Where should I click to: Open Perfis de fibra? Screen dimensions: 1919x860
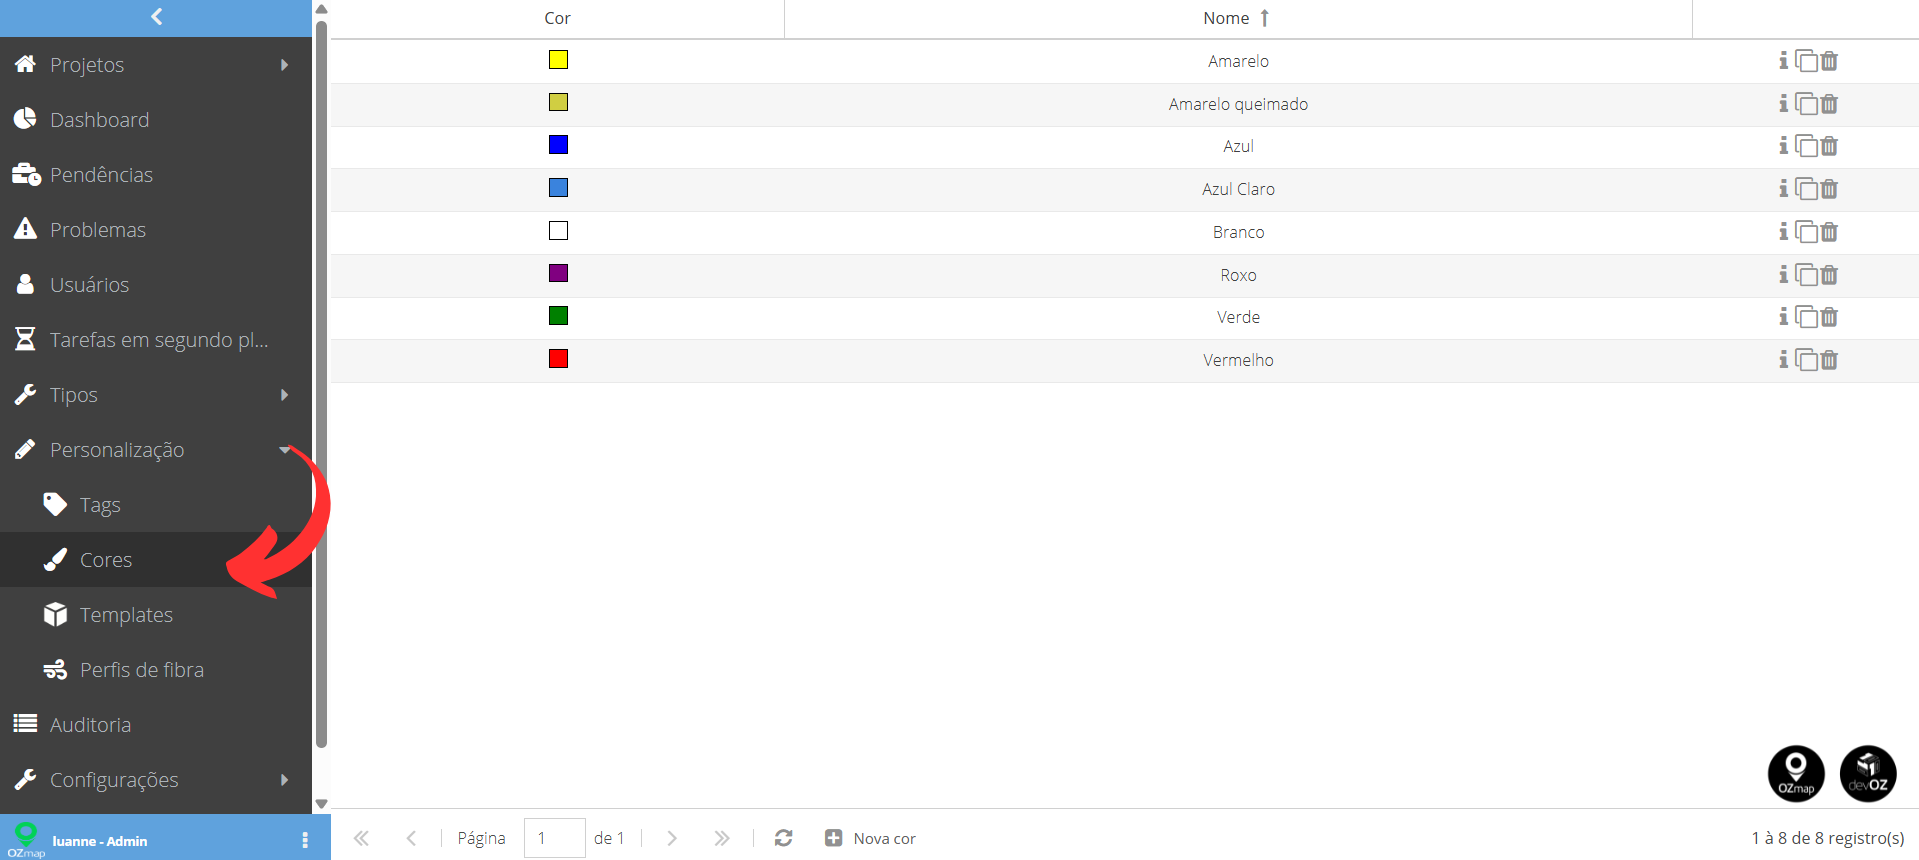(156, 670)
